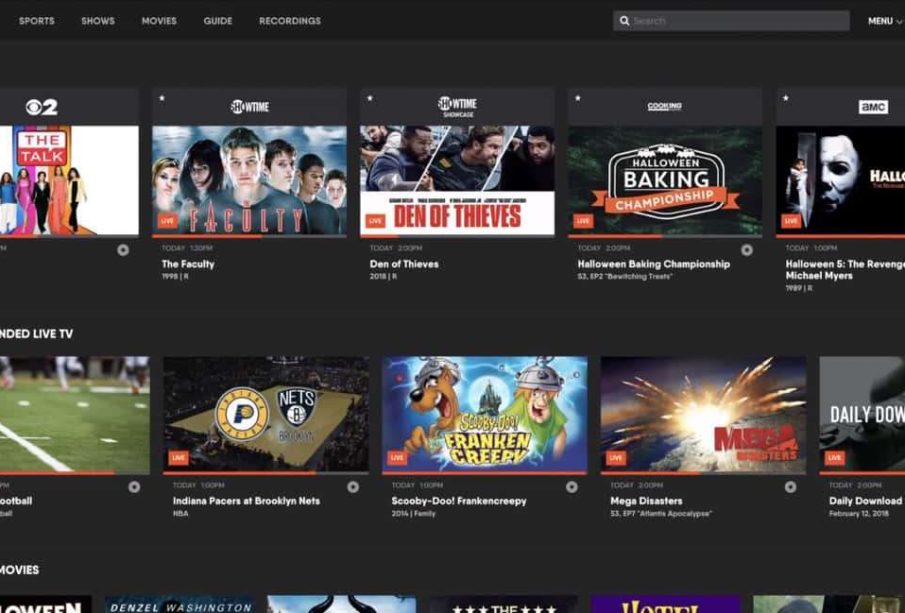Toggle the star on the AMC card
Viewport: 905px width, 613px height.
tap(786, 99)
